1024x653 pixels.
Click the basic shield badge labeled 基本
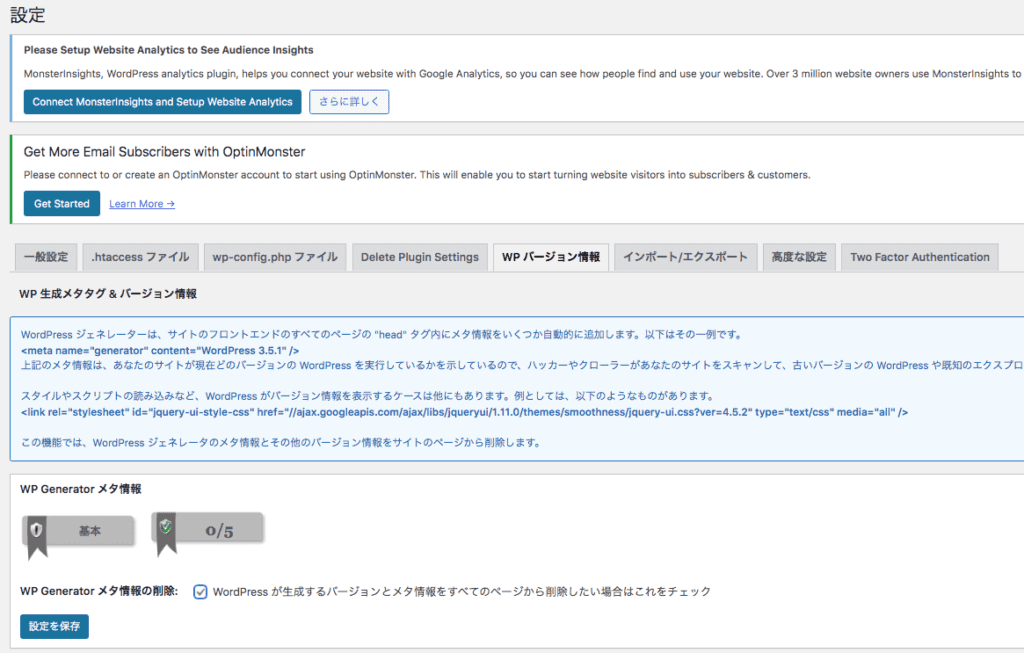click(78, 535)
